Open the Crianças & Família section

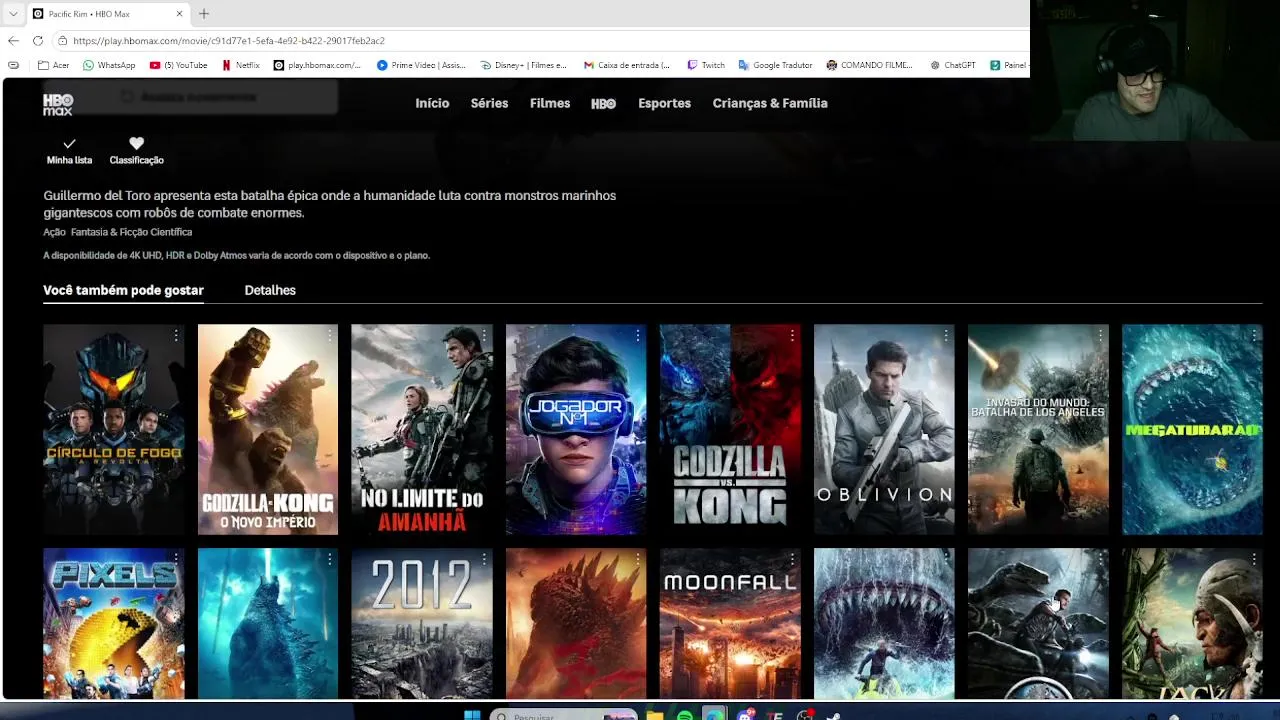coord(770,103)
